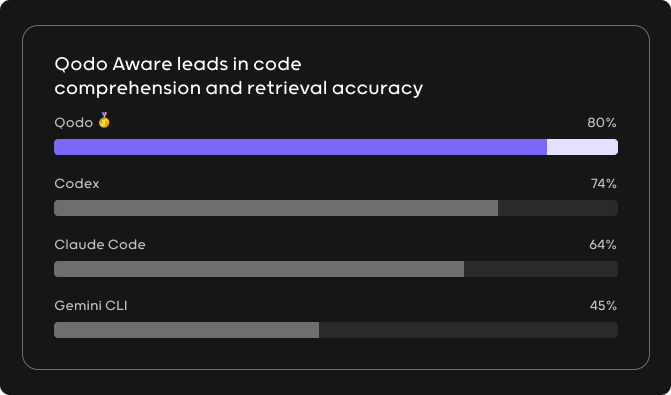Click the Codex label
This screenshot has height=395, width=671.
(x=77, y=184)
